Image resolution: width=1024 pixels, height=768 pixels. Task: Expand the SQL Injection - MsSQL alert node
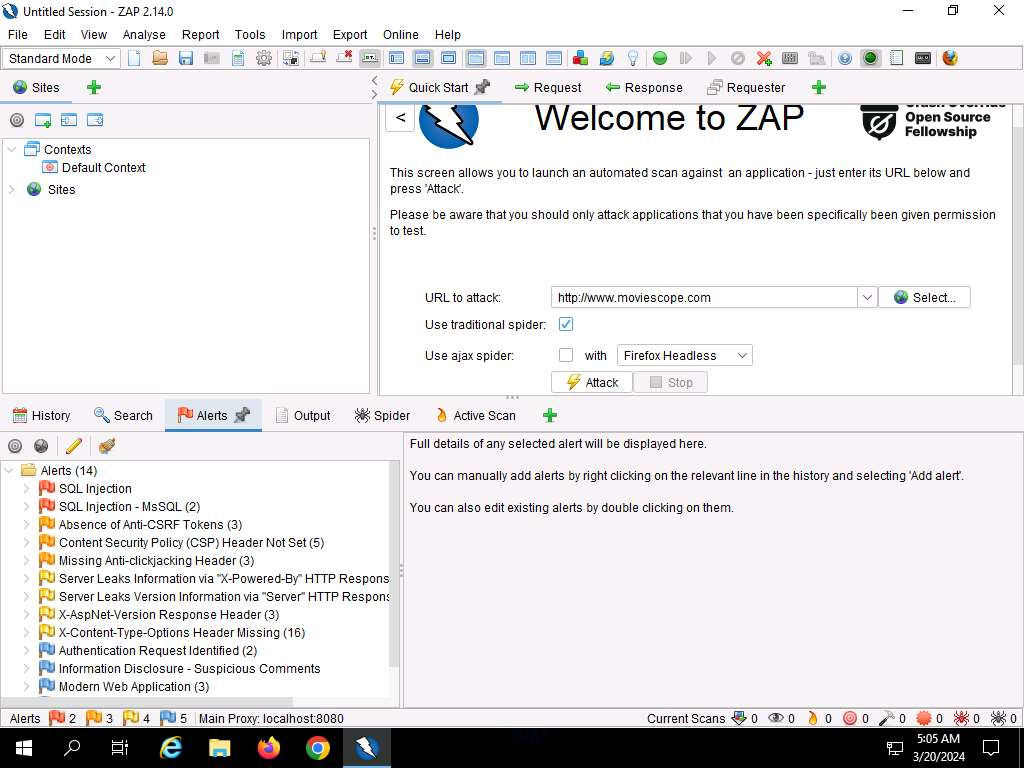tap(27, 507)
